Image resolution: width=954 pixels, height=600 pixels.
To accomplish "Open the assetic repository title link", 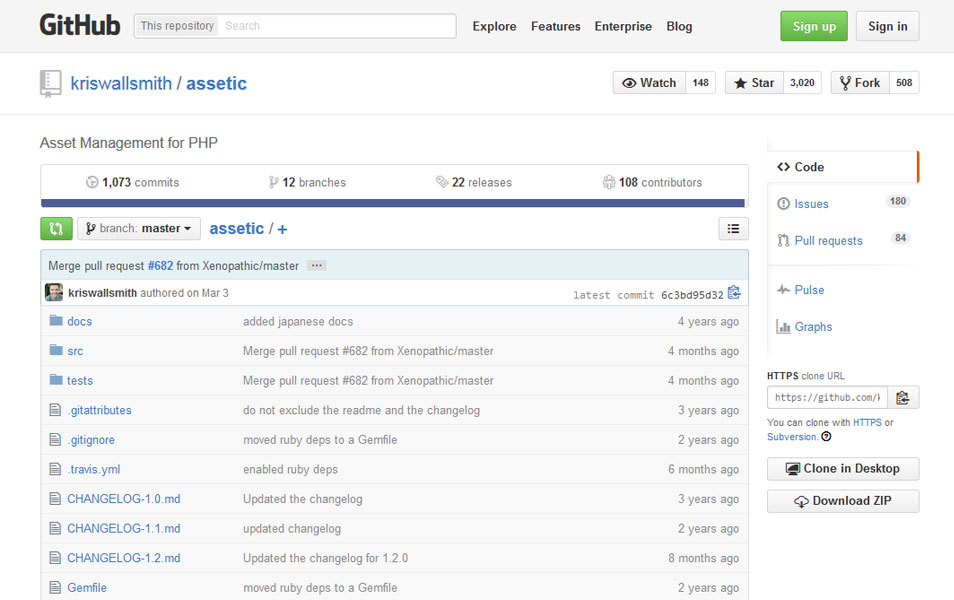I will pyautogui.click(x=216, y=83).
